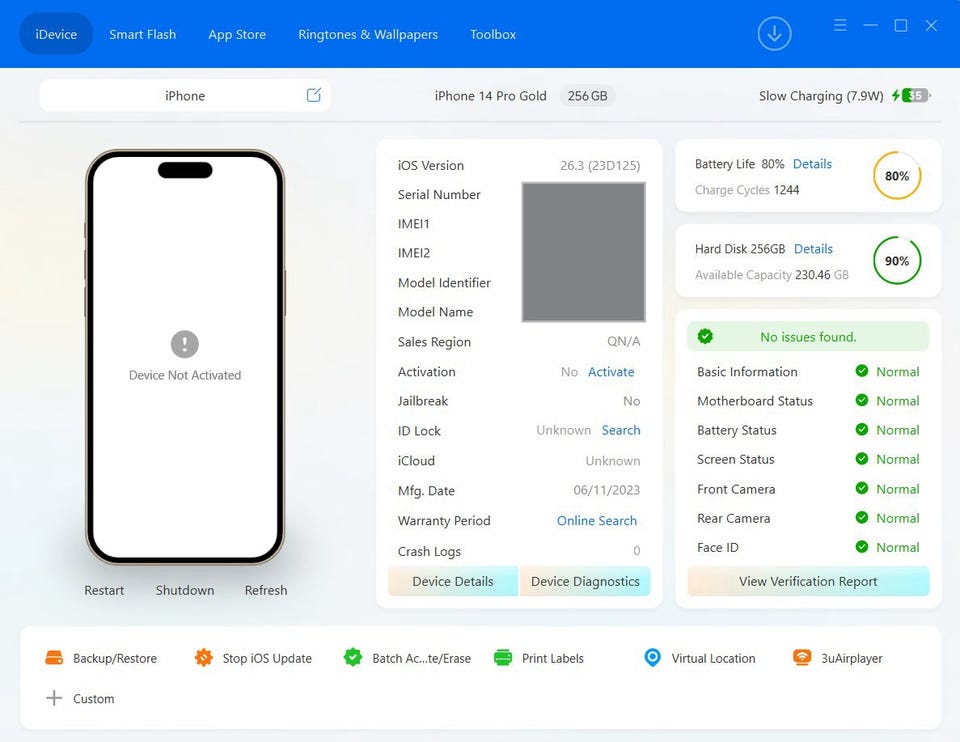Click the iPhone screen preview image

coord(185,357)
